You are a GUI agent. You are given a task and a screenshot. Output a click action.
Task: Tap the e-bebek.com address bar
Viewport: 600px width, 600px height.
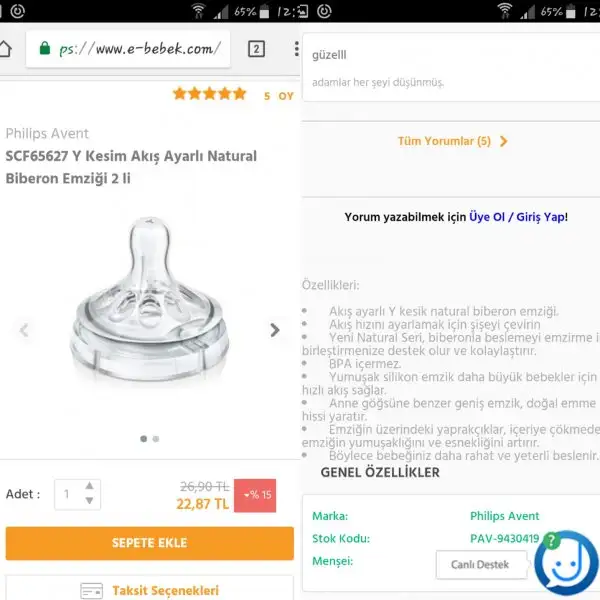[x=128, y=49]
